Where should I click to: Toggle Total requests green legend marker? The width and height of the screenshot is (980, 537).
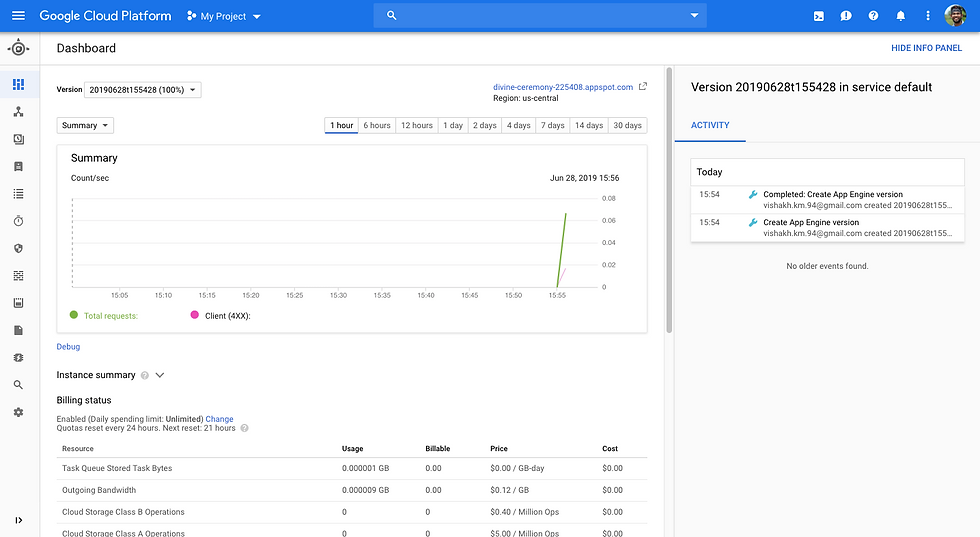[x=74, y=315]
